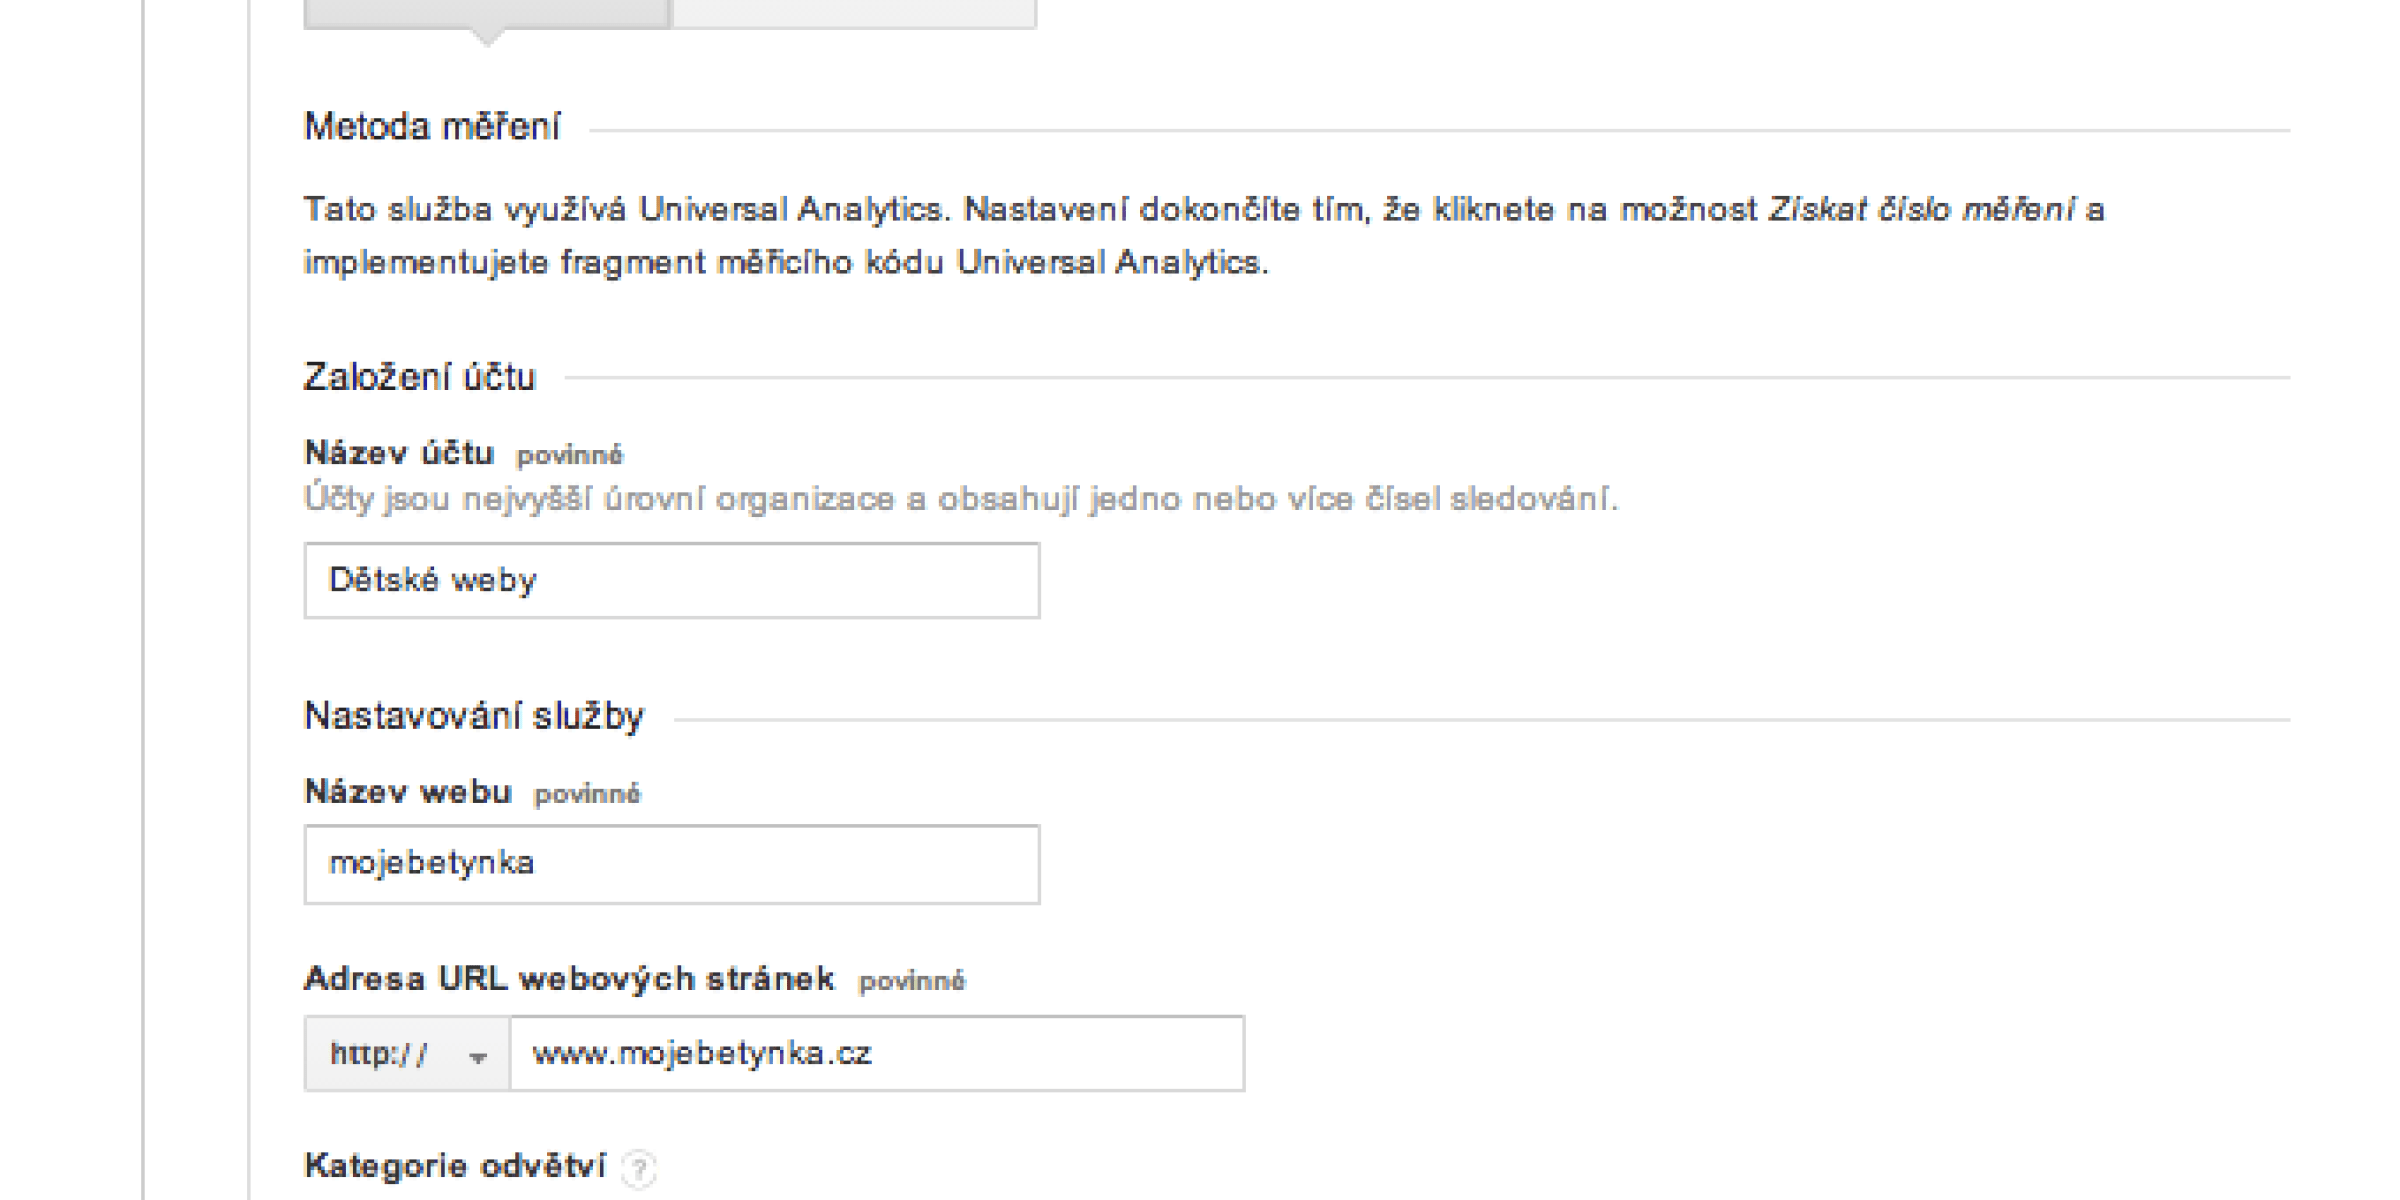Click the grey hint text about Účty
Viewport: 2400px width, 1200px height.
tap(960, 499)
